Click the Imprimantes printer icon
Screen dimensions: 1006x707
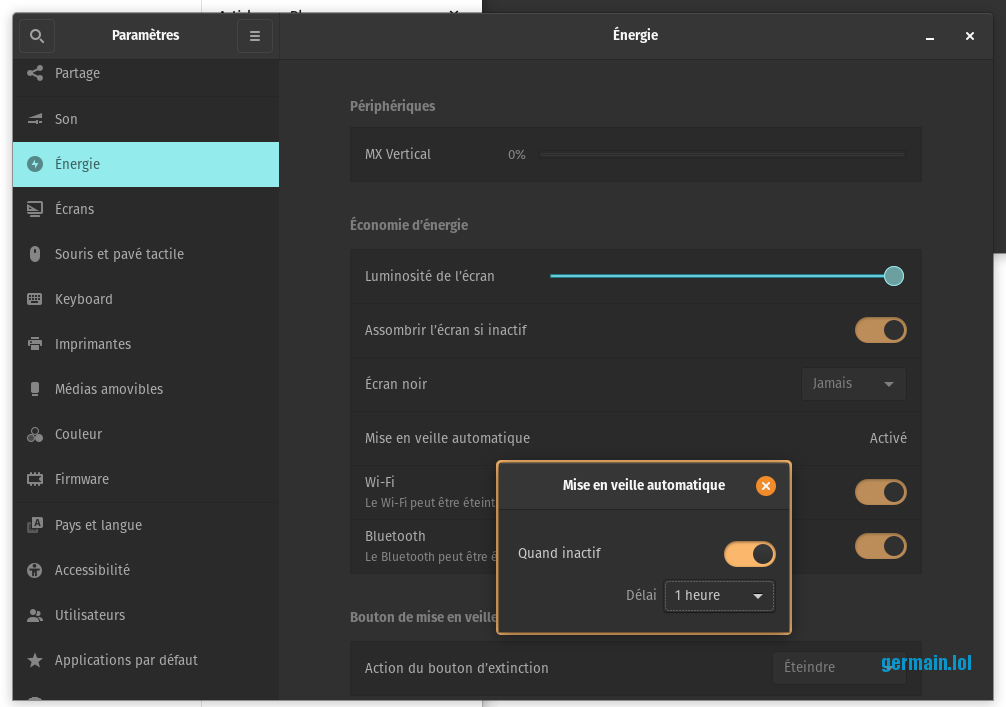pyautogui.click(x=35, y=344)
